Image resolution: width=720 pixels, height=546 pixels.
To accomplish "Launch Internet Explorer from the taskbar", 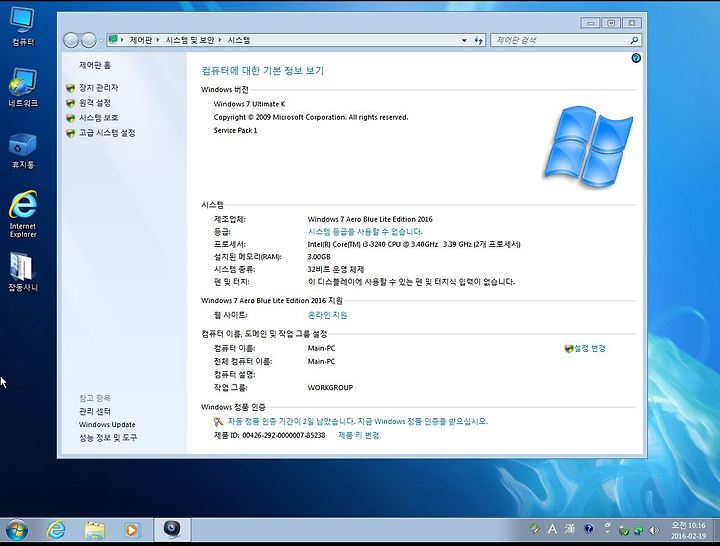I will click(56, 530).
